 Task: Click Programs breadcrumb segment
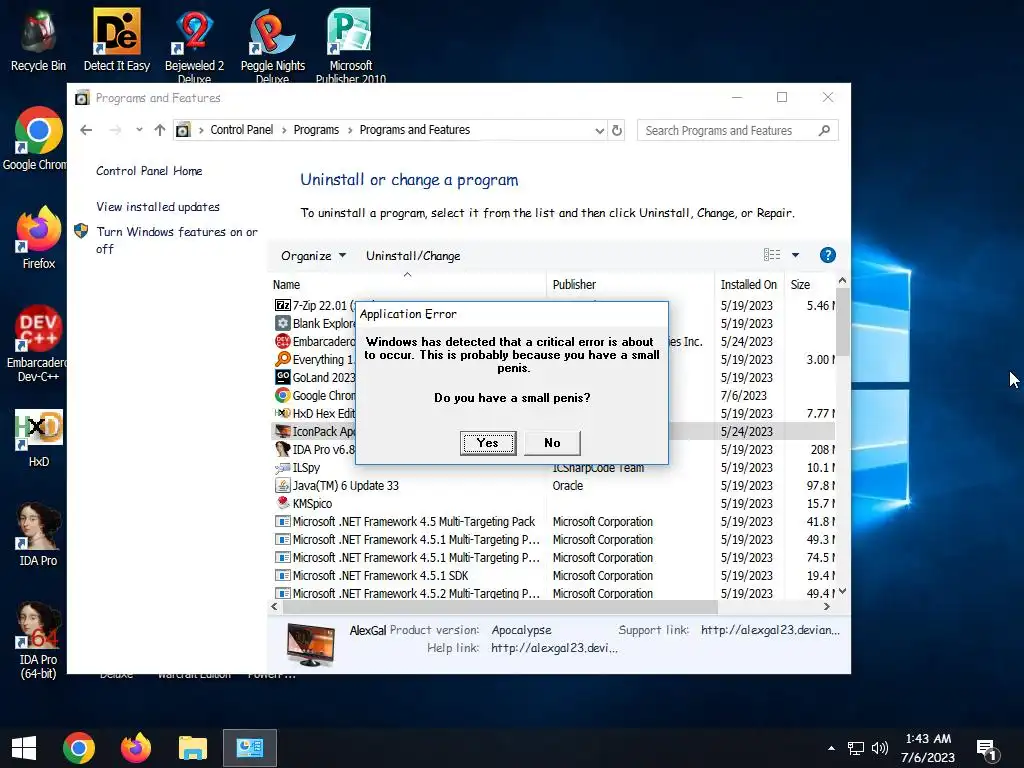[x=316, y=130]
